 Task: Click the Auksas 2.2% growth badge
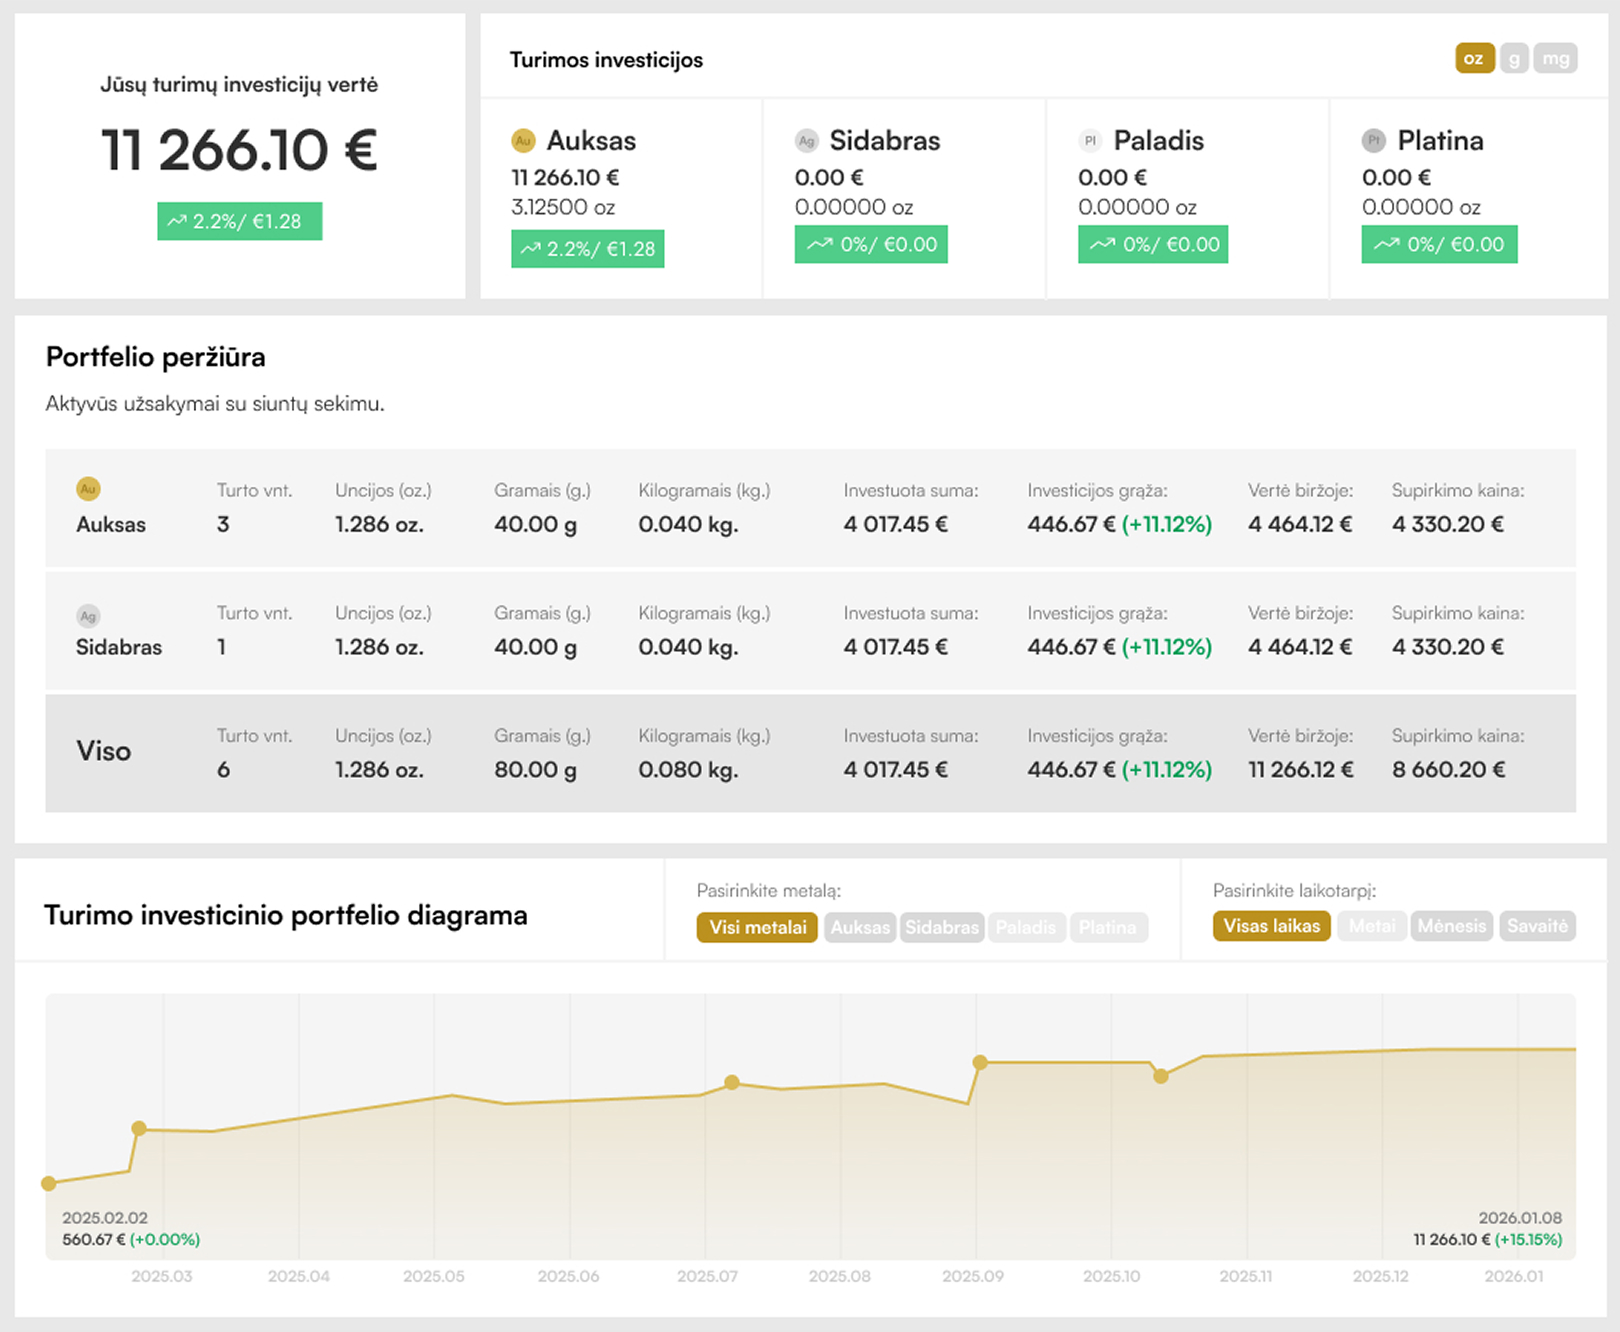click(587, 249)
